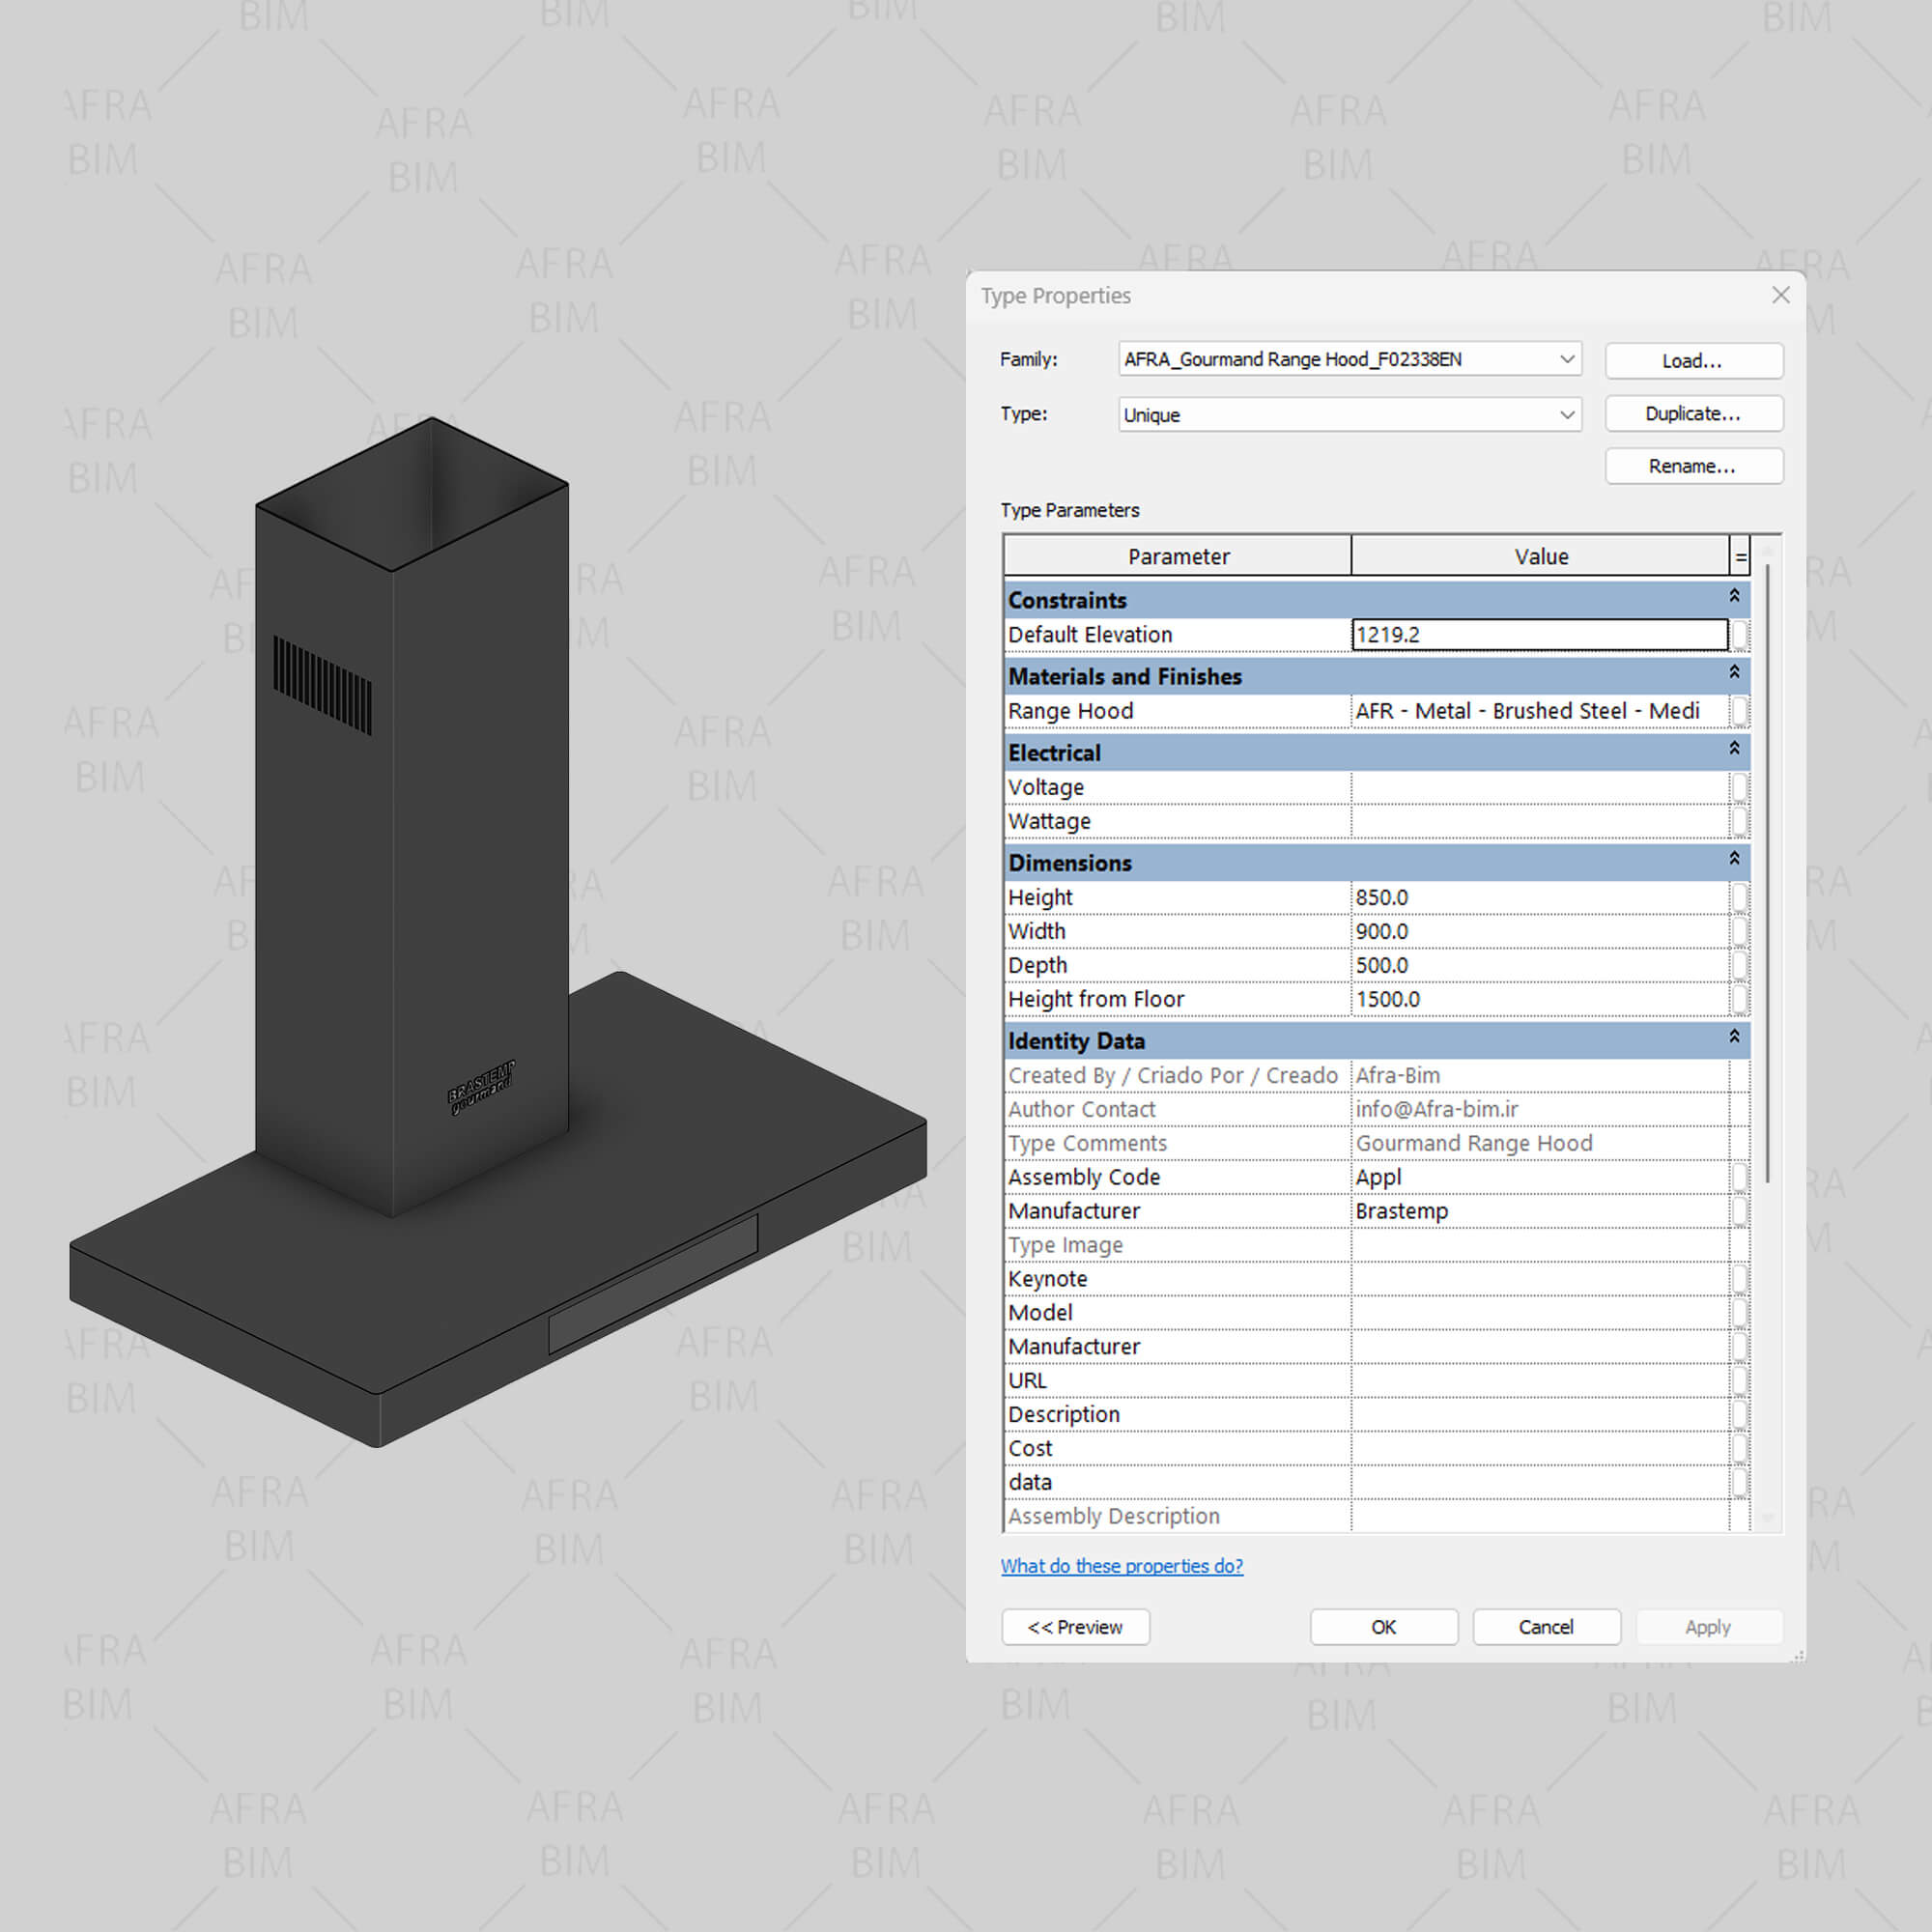The width and height of the screenshot is (1932, 1932).
Task: Click associate parameter button next to Assembly Code
Action: coord(1739,1177)
